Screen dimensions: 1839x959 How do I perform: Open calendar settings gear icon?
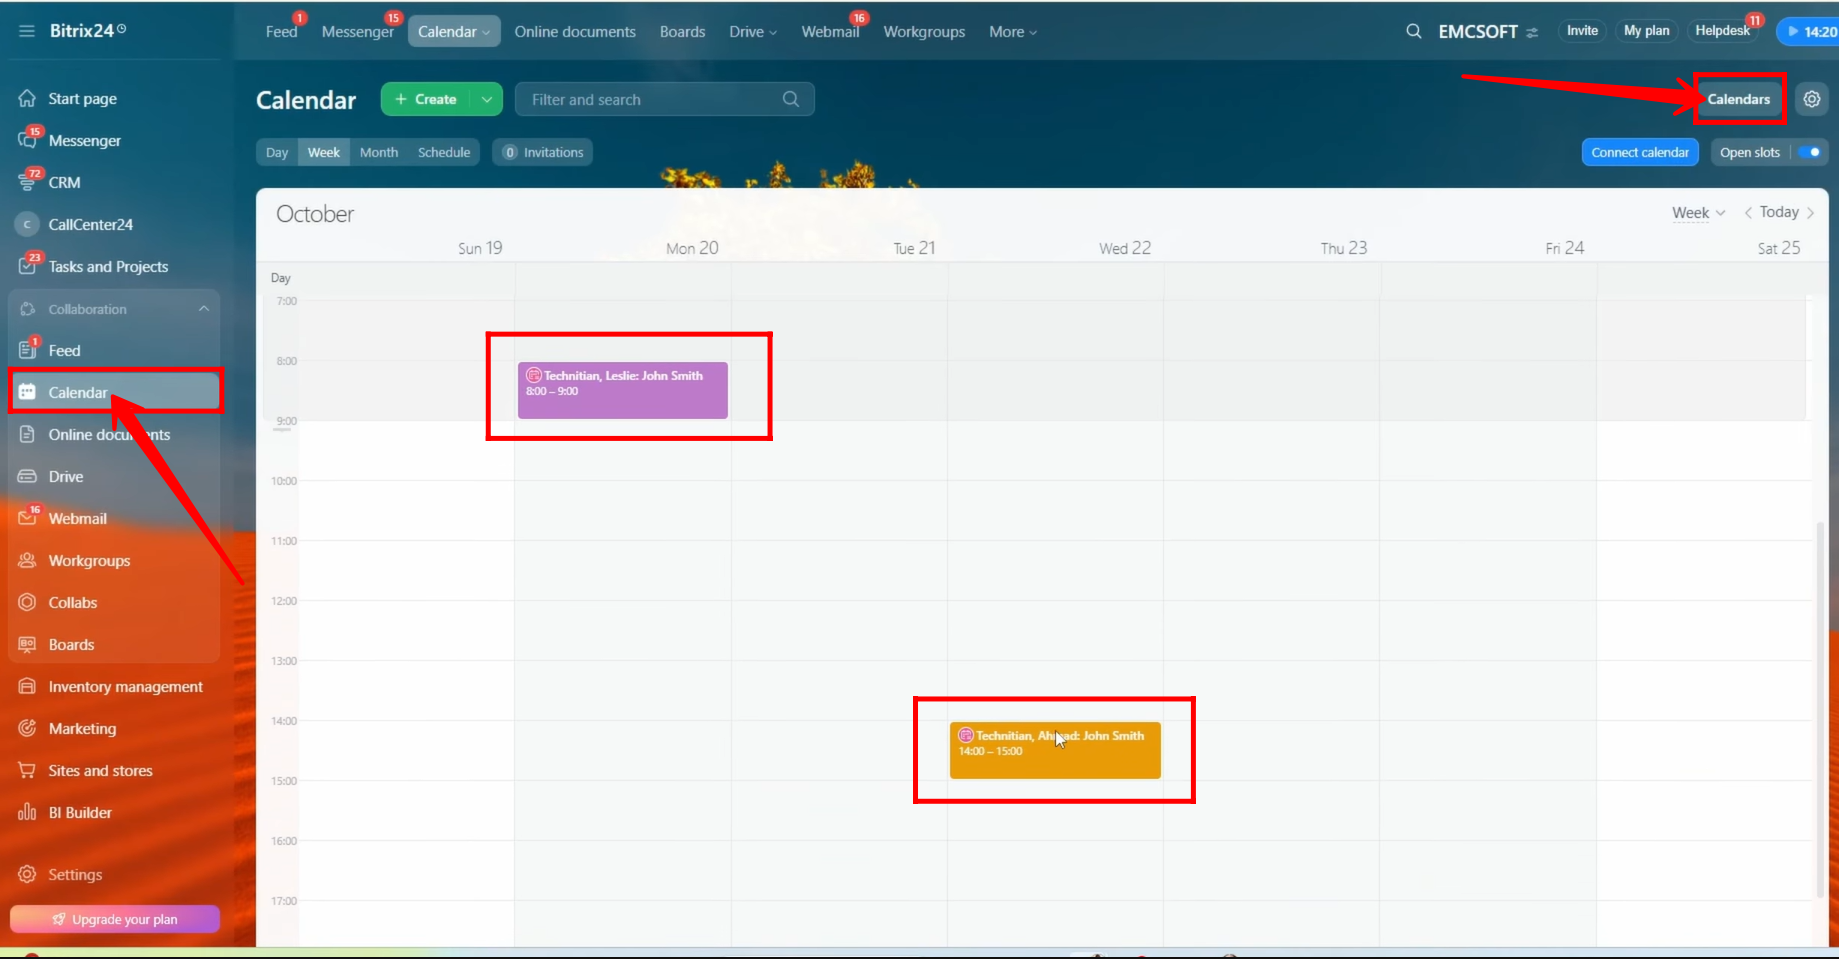coord(1811,99)
